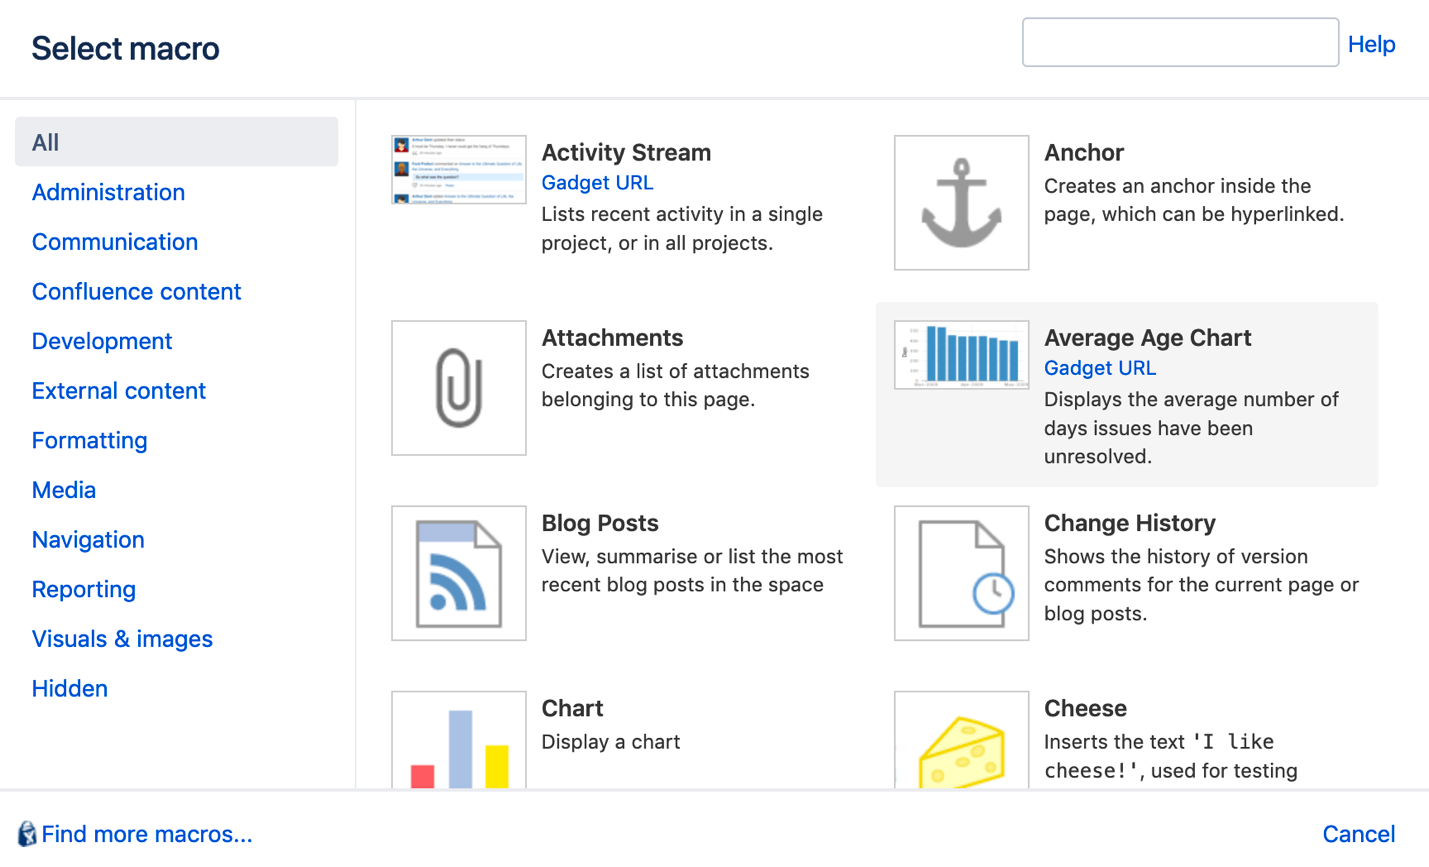Click the Anchor macro icon
Image resolution: width=1429 pixels, height=867 pixels.
coord(961,203)
